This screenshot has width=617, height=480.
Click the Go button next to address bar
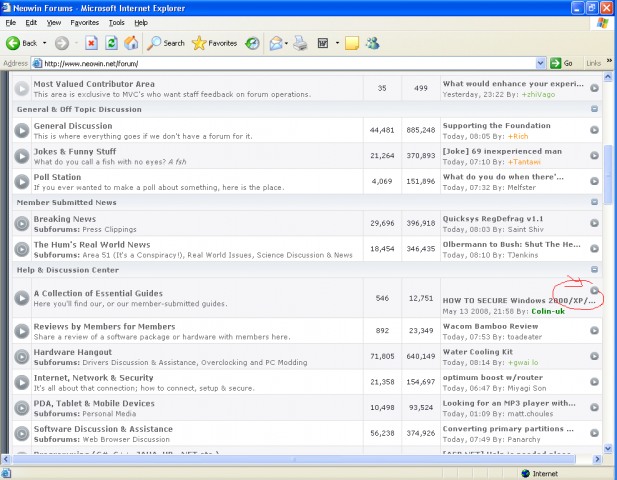(562, 63)
